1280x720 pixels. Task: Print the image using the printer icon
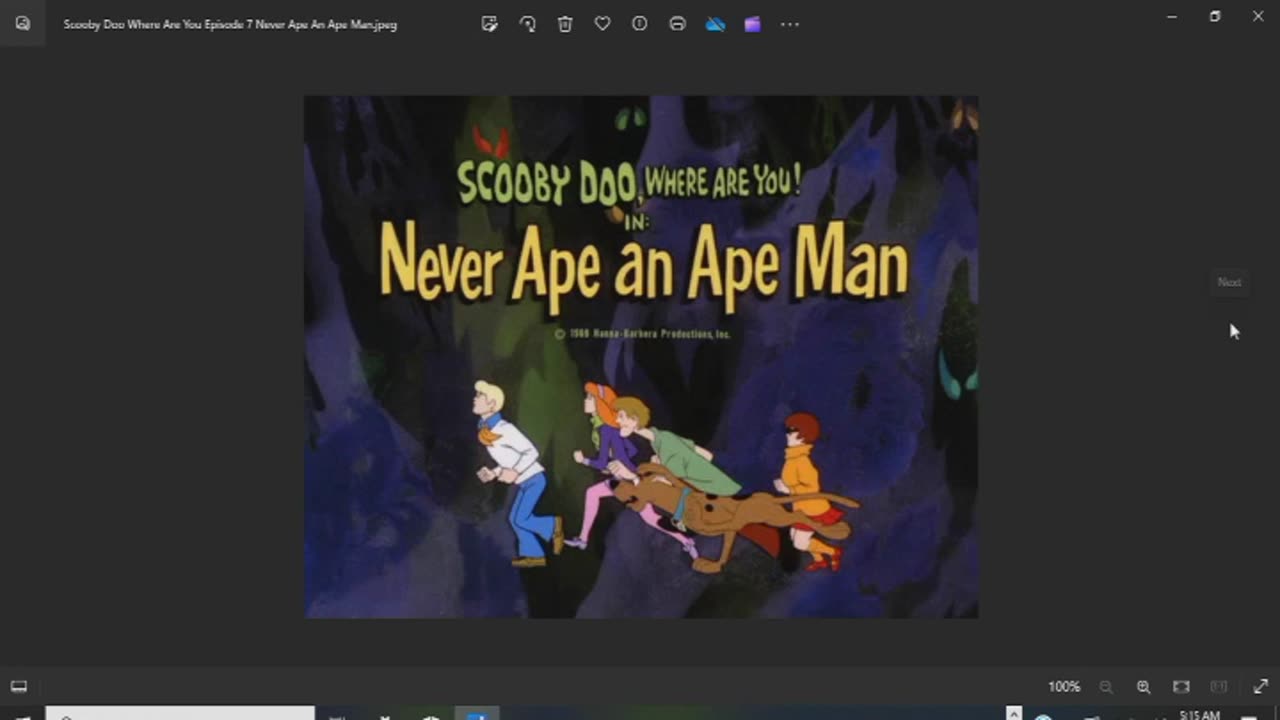[x=677, y=24]
